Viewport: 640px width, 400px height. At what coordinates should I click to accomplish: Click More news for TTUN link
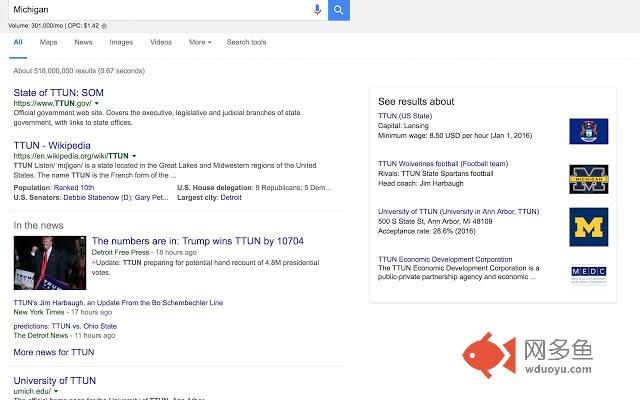(54, 352)
